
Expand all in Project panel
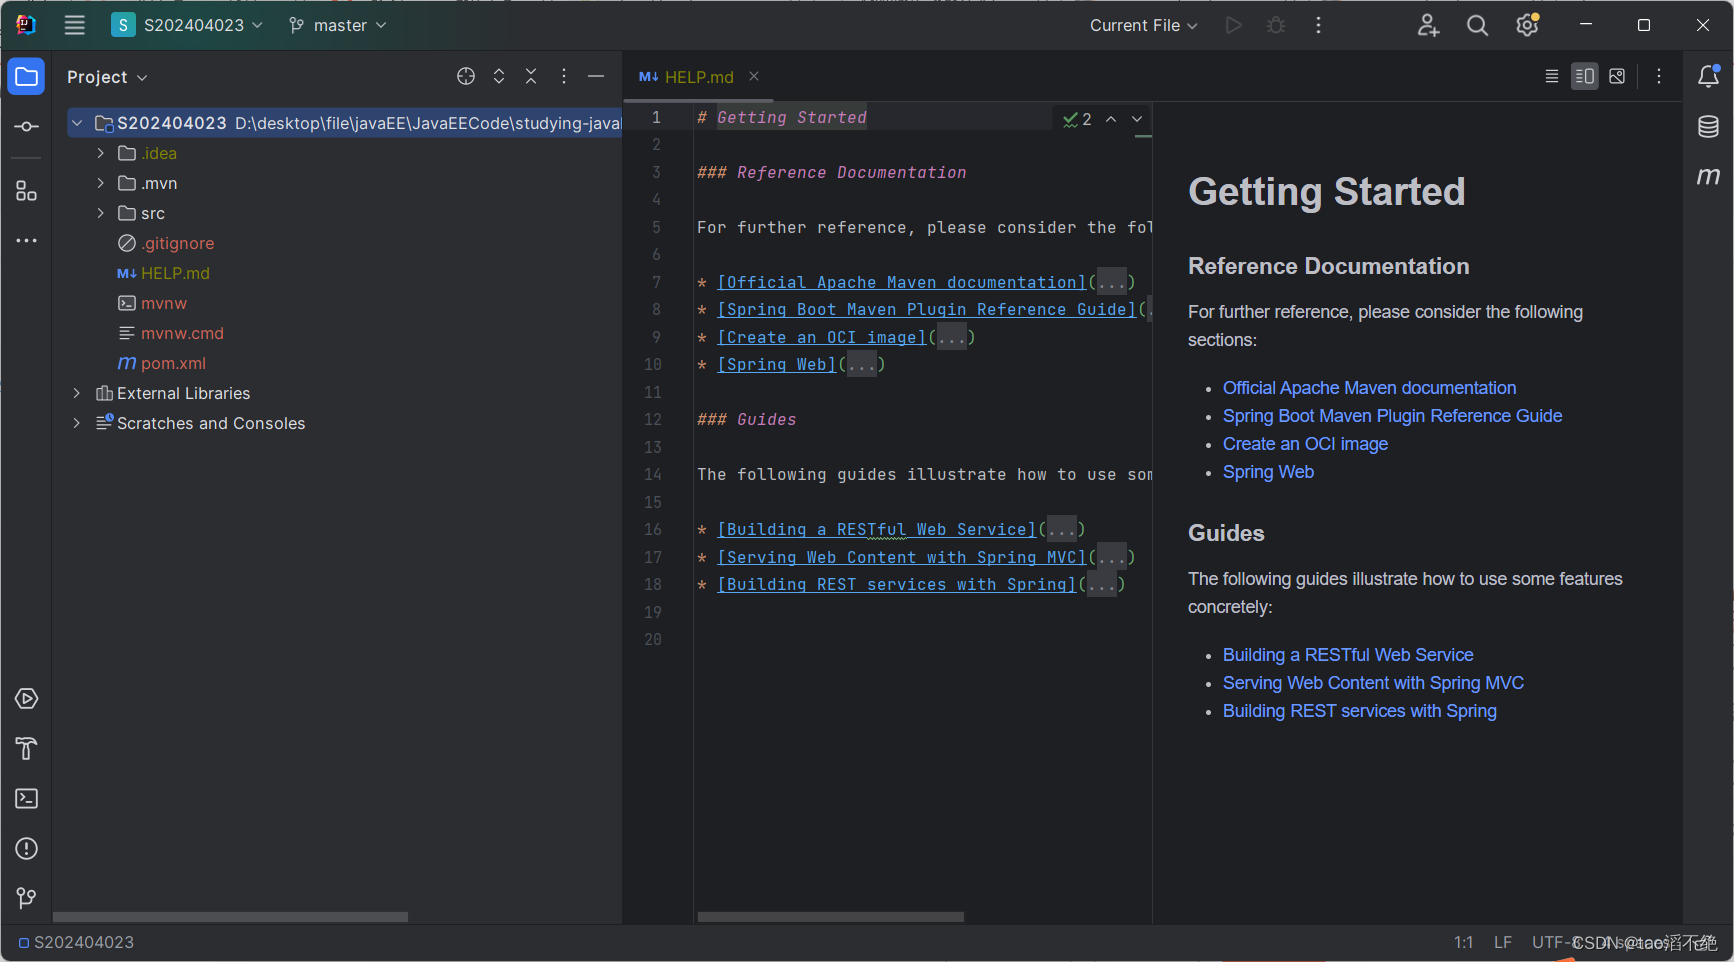[499, 77]
